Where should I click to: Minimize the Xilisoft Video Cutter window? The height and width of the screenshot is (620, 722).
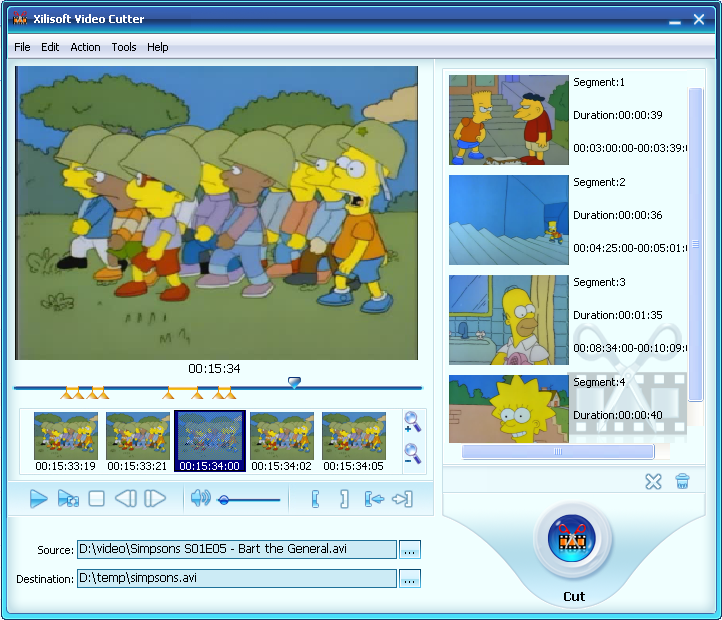click(675, 21)
